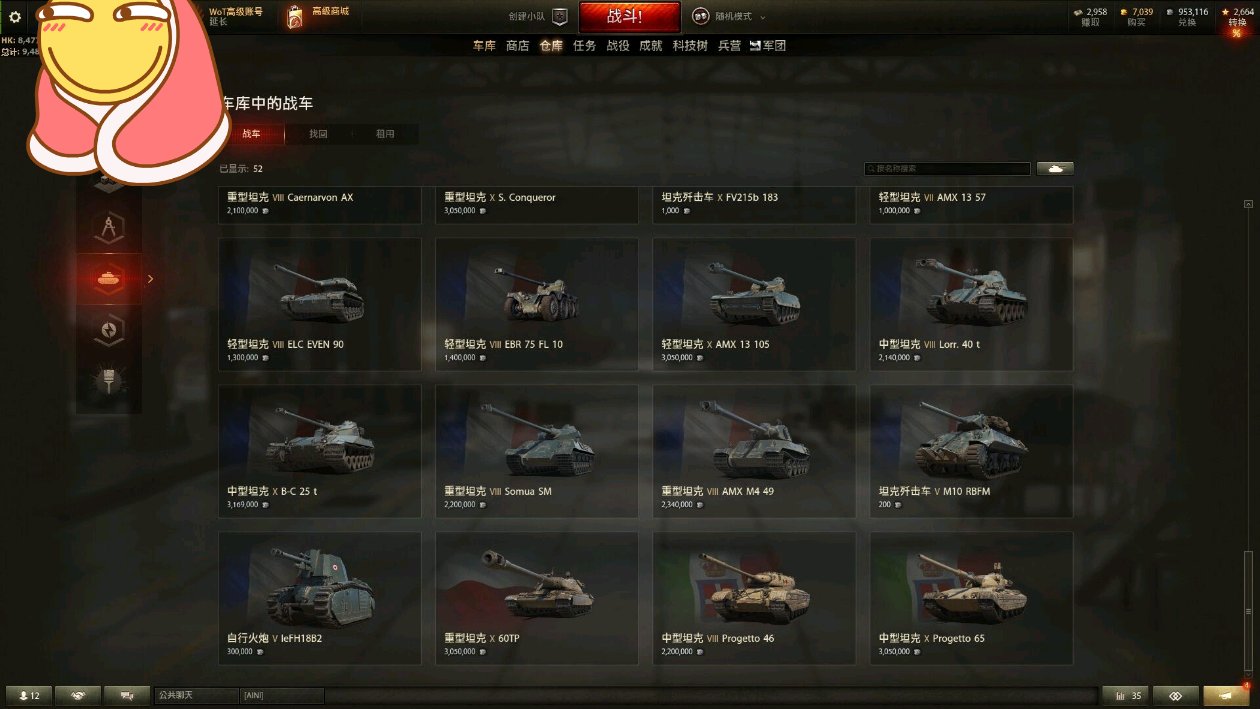This screenshot has width=1260, height=709.
Task: Open the contacts icon showing 12
Action: coord(29,696)
